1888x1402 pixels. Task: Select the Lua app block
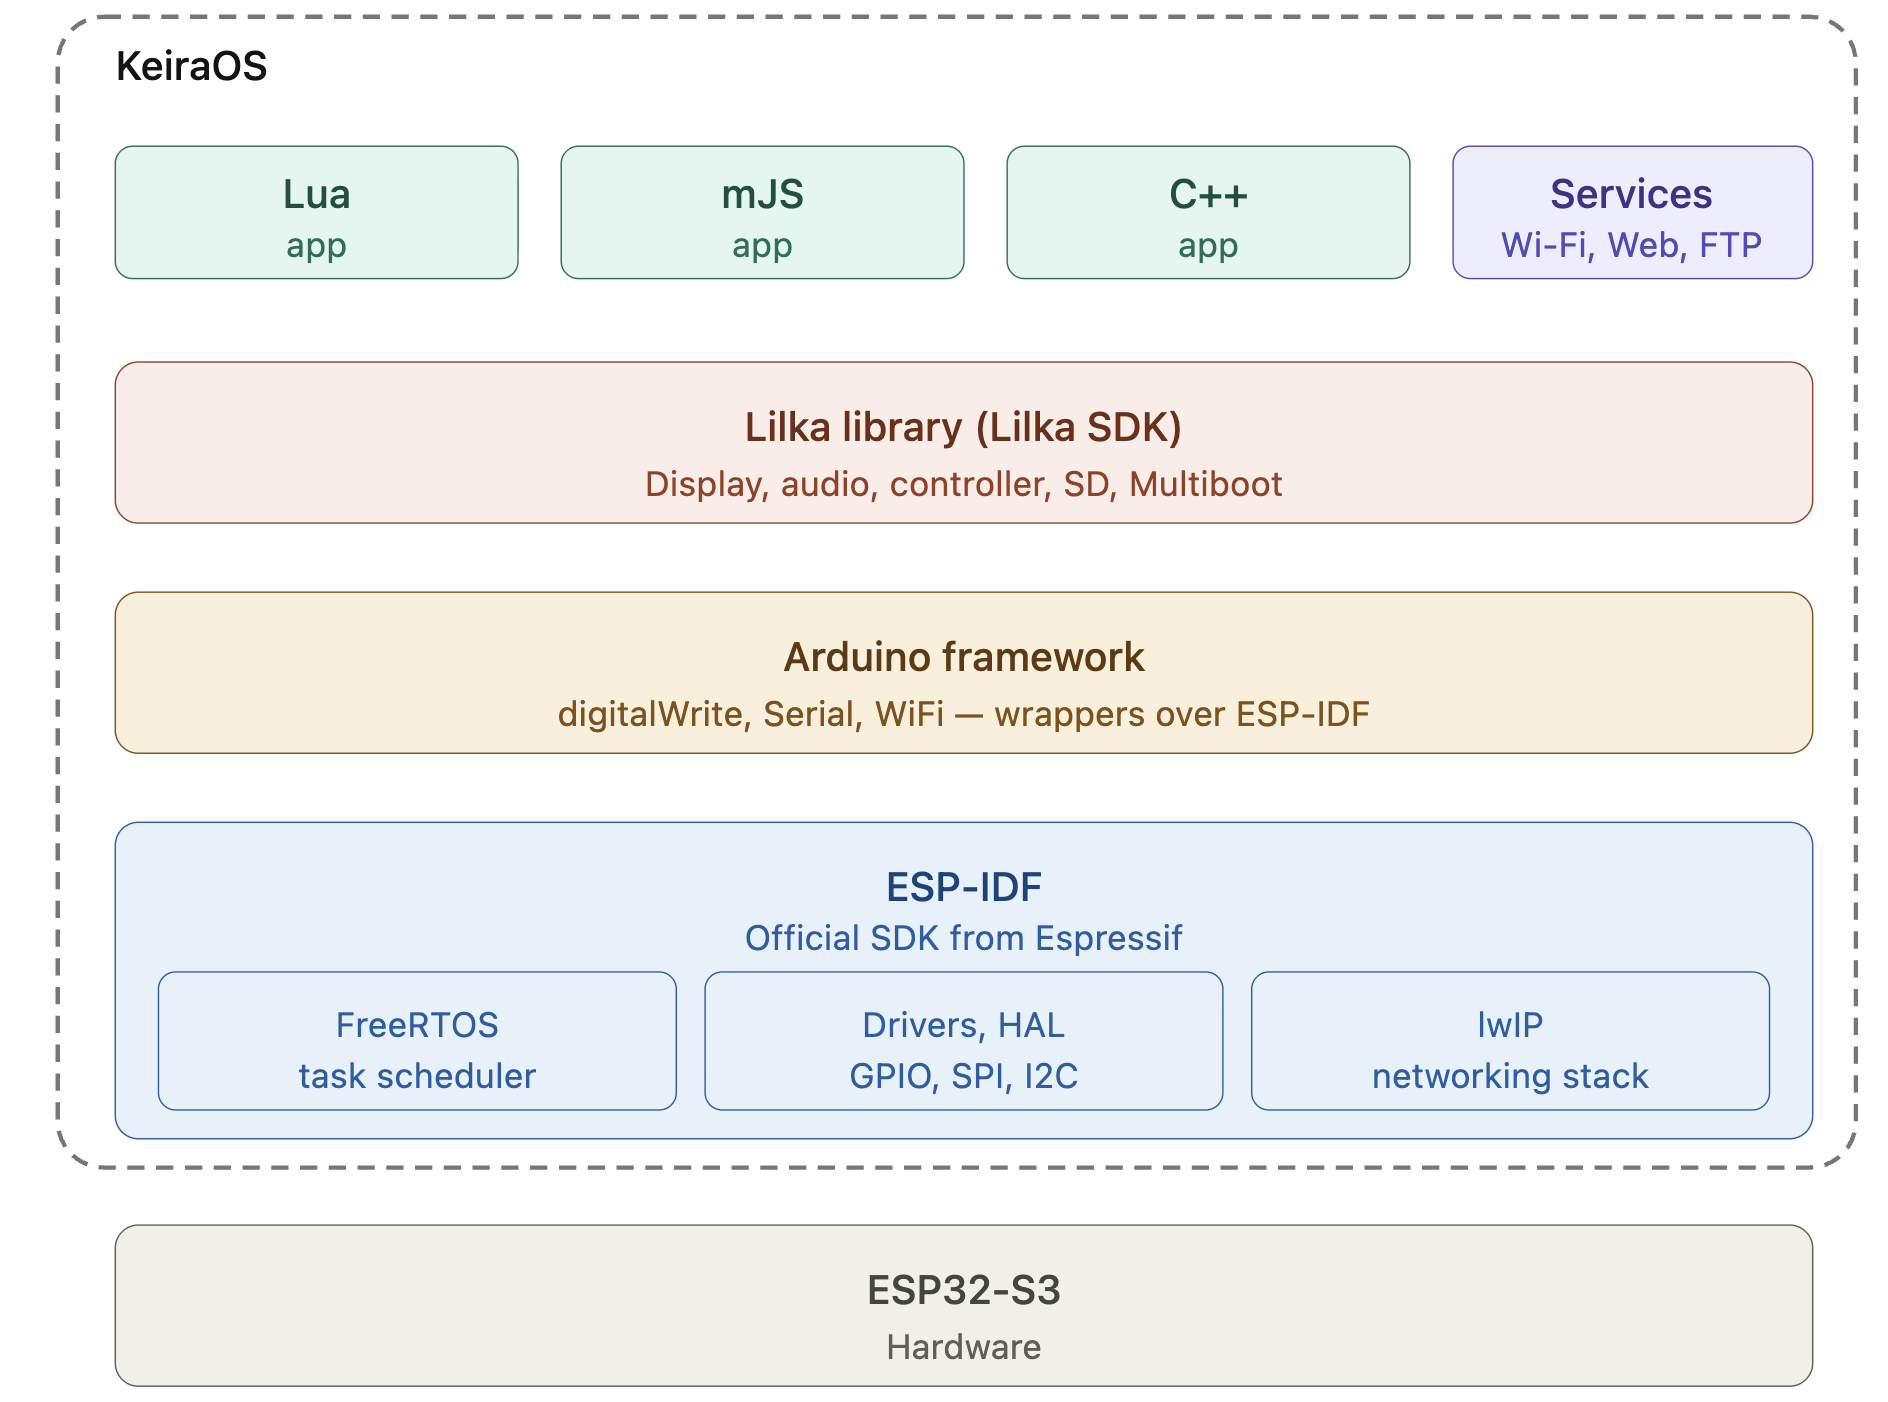(316, 212)
